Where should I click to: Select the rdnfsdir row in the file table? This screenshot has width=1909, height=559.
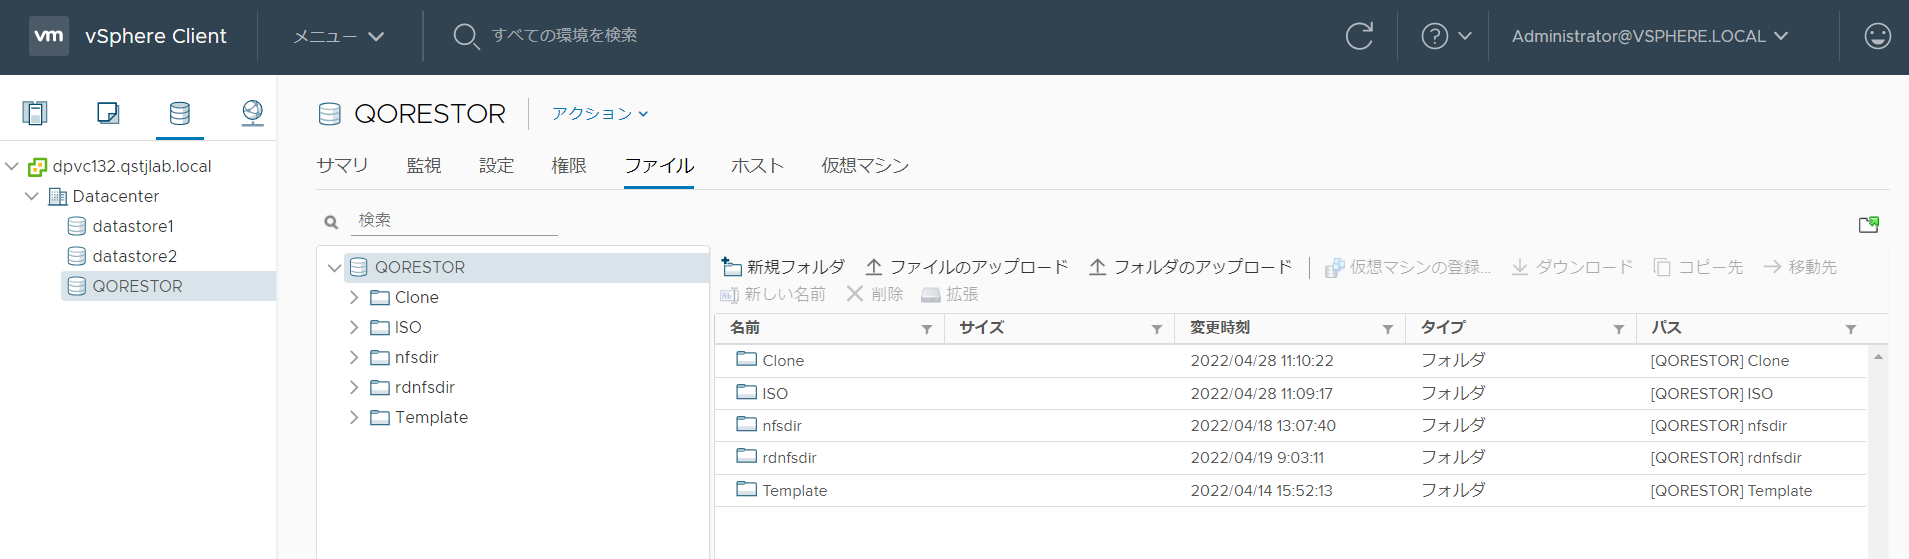point(1290,458)
